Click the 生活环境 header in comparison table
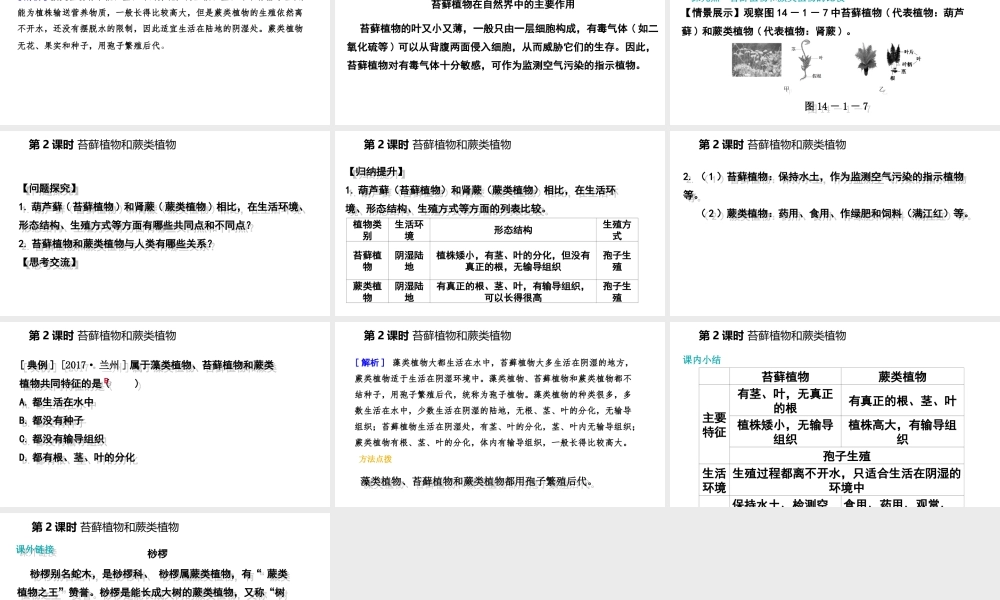 (x=409, y=230)
